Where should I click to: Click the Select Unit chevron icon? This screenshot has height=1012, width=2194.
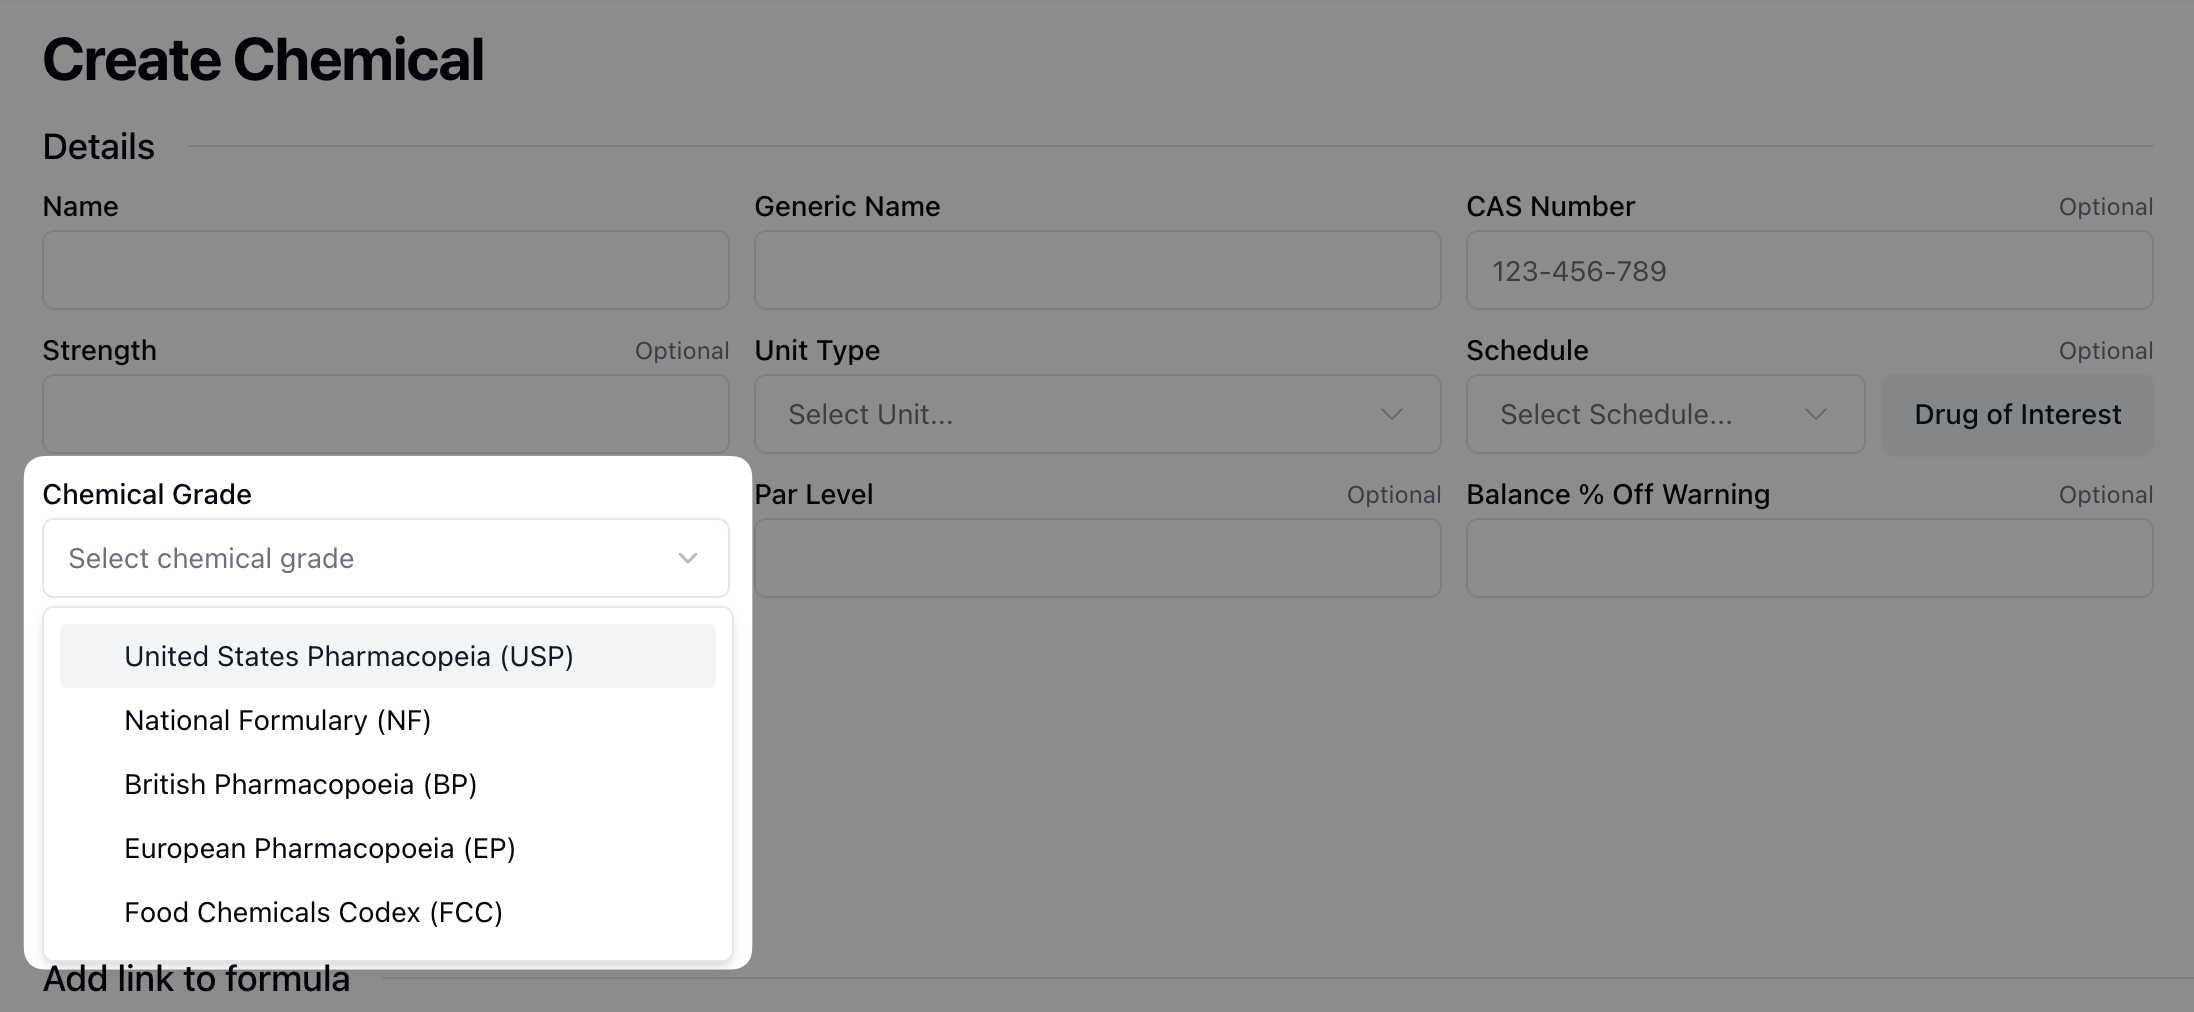(x=1391, y=414)
